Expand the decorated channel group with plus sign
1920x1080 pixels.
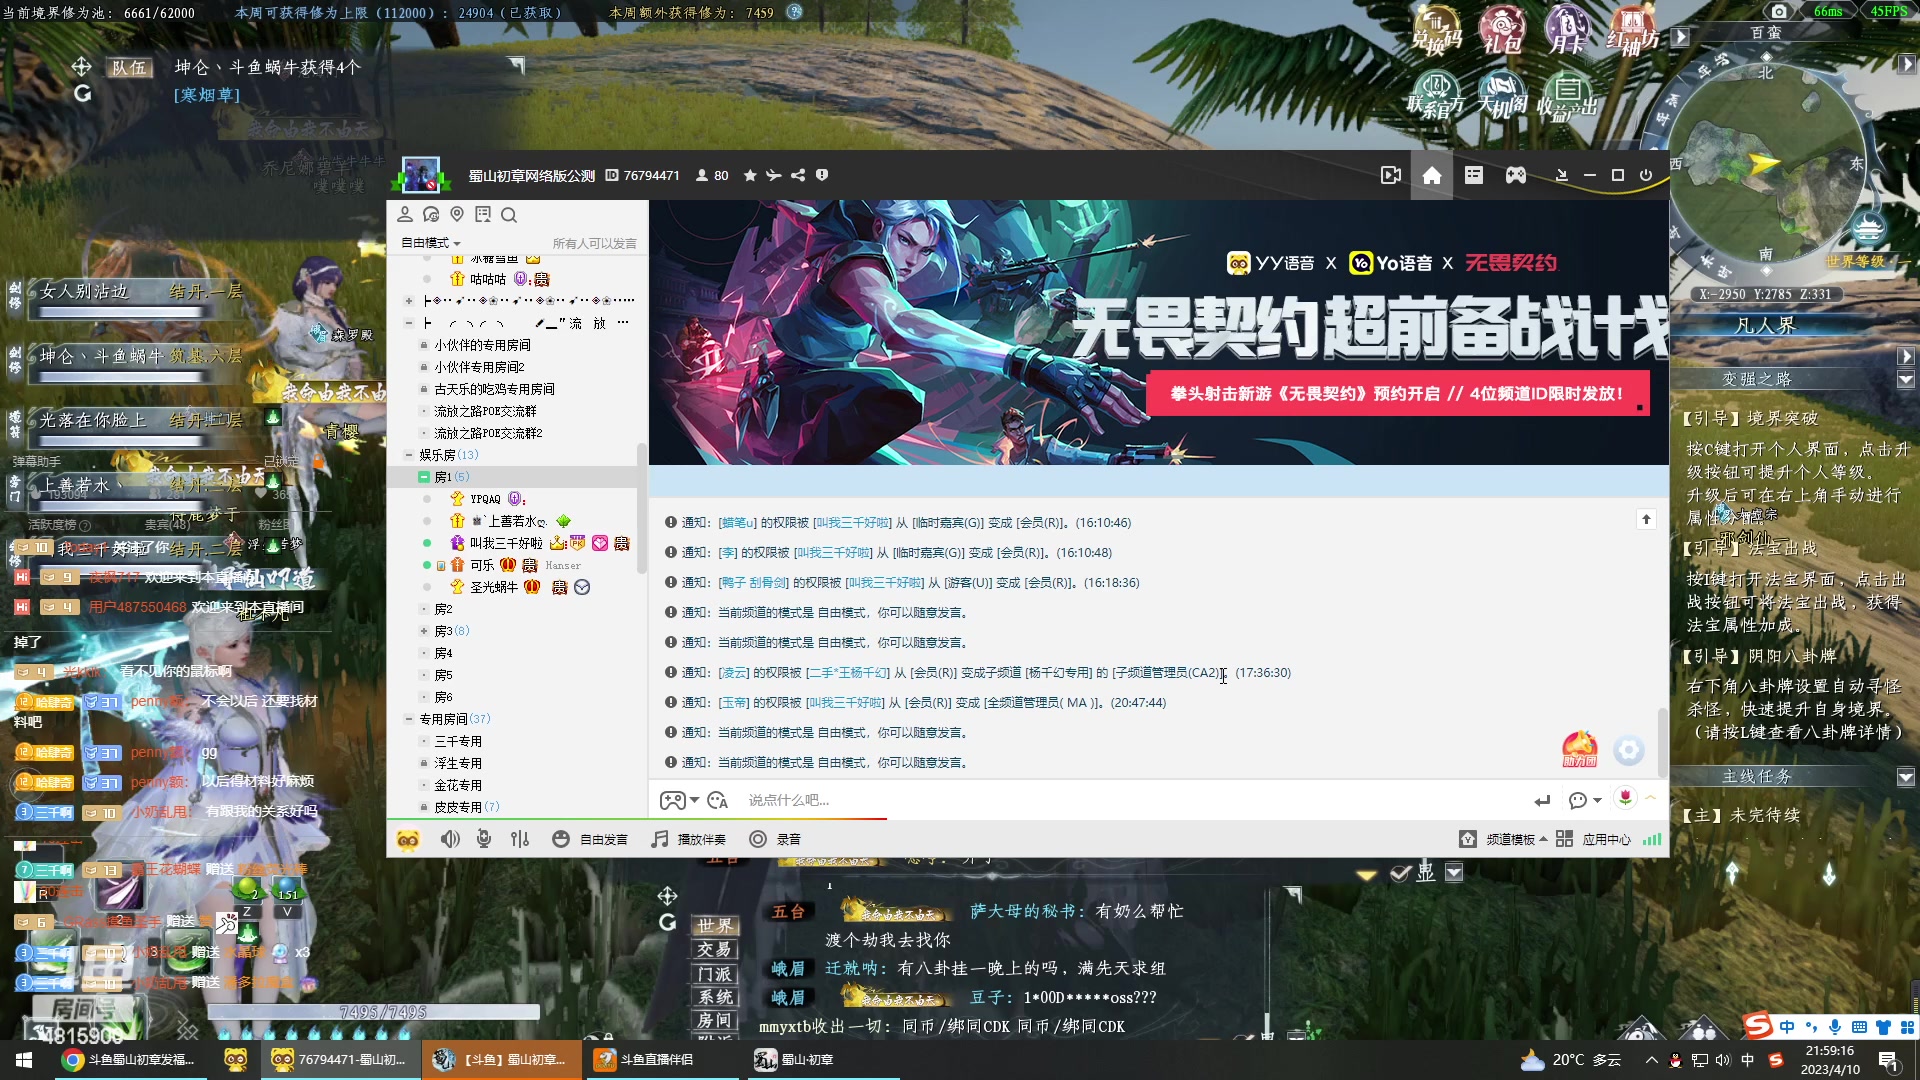pyautogui.click(x=408, y=301)
